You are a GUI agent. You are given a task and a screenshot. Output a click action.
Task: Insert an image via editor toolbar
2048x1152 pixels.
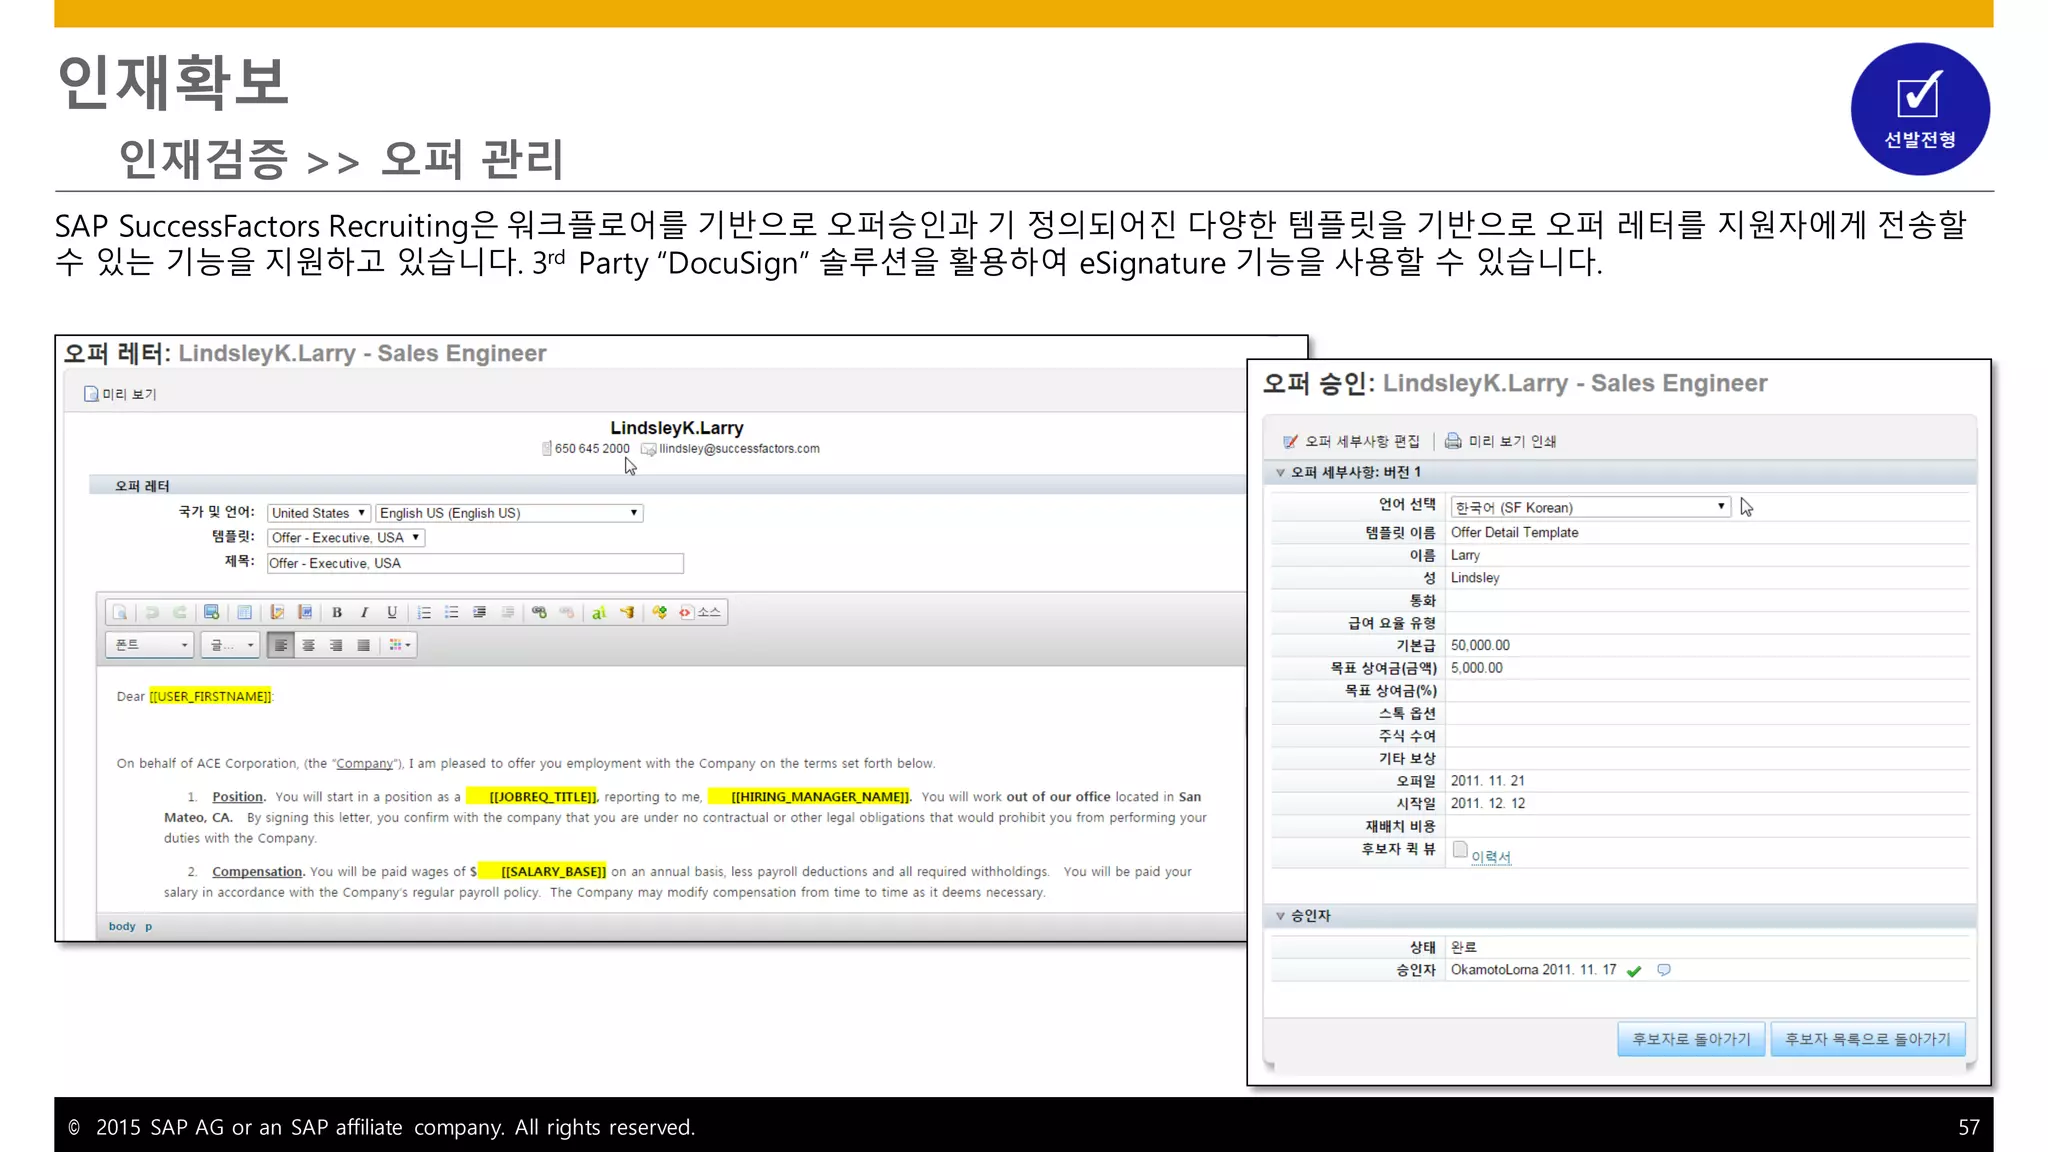pyautogui.click(x=211, y=613)
